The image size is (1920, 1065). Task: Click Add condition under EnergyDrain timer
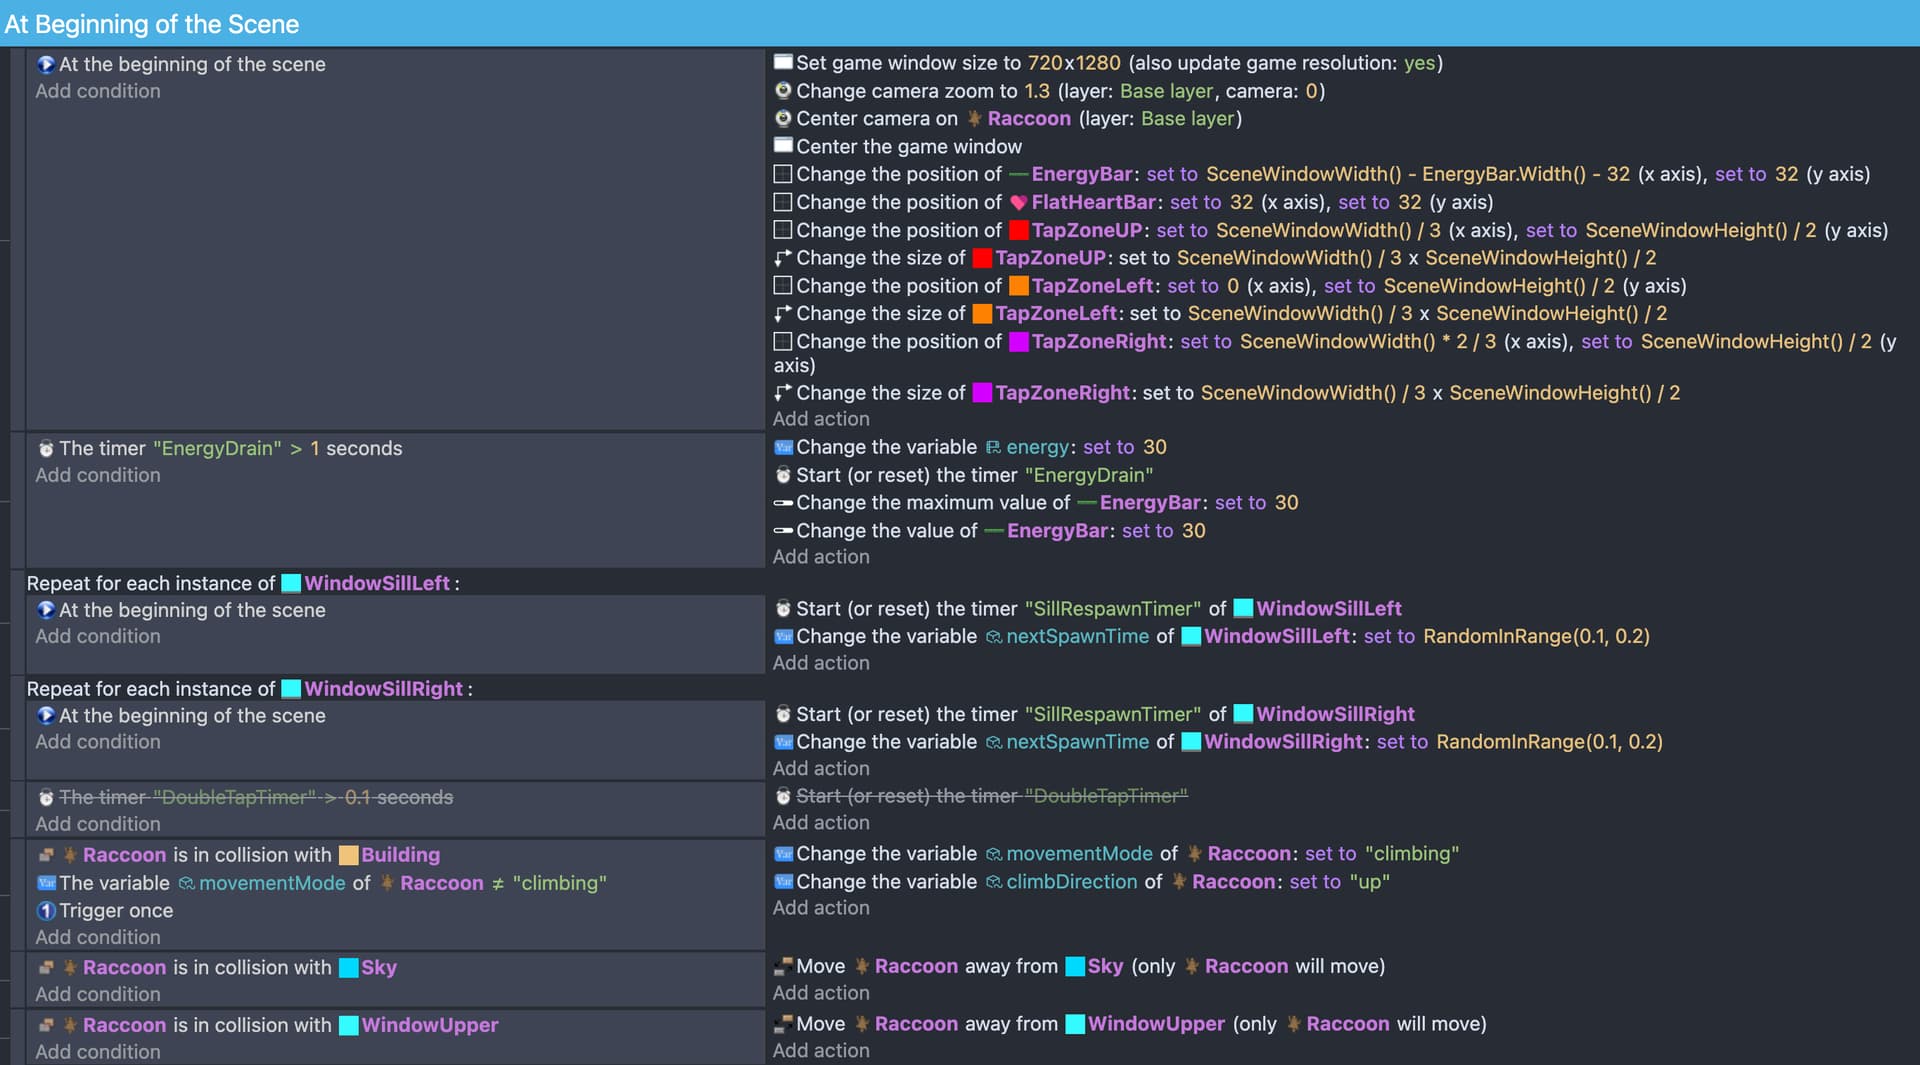click(x=98, y=476)
